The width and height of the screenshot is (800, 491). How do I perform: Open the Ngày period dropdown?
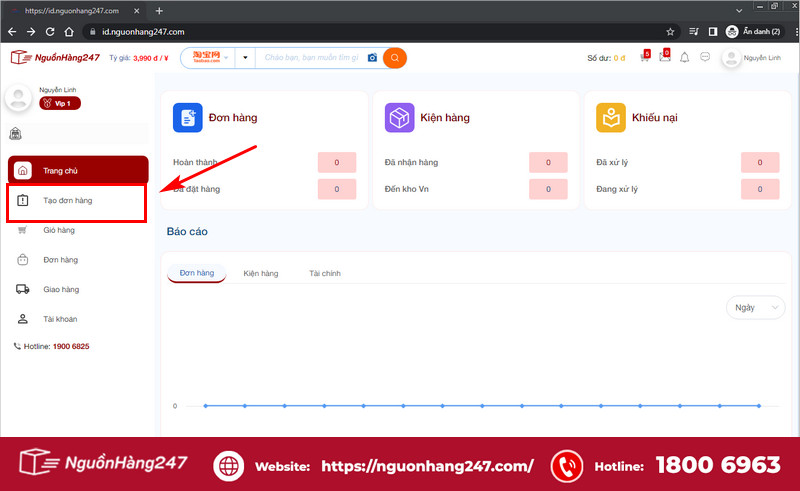click(755, 307)
